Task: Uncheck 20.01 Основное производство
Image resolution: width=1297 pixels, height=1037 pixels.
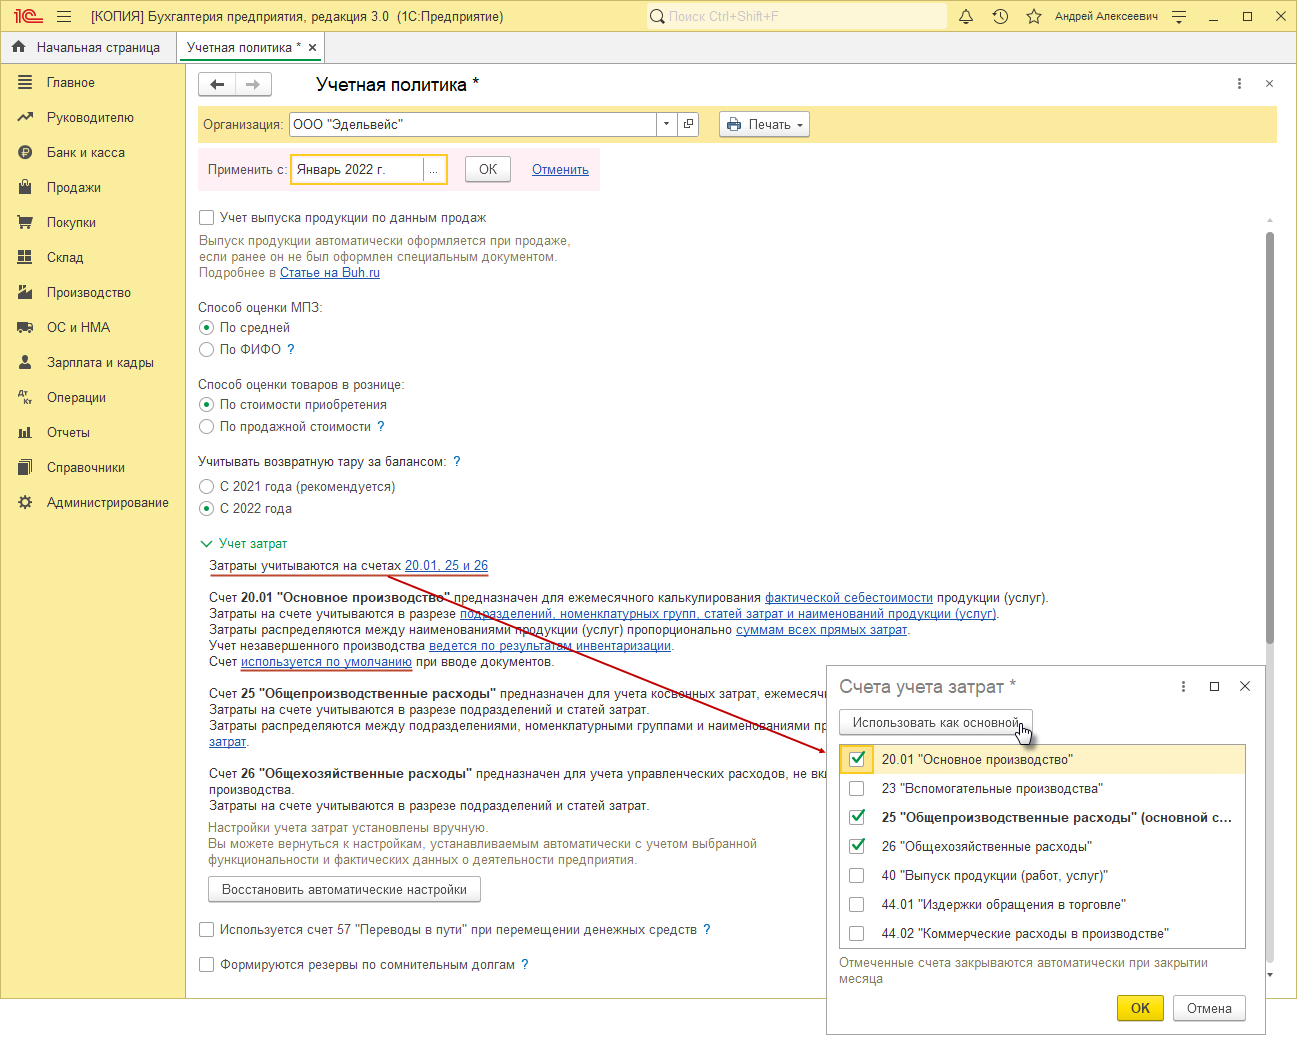Action: [857, 759]
